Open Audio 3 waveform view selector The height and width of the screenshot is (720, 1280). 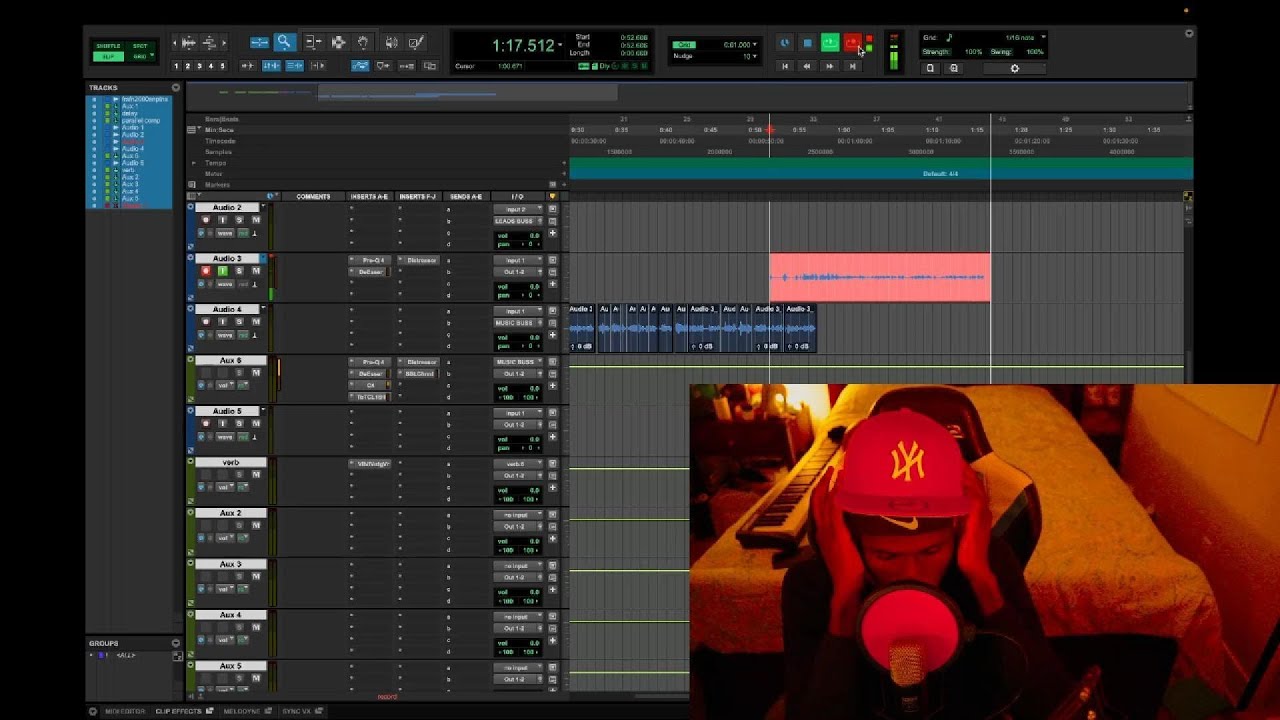click(226, 284)
